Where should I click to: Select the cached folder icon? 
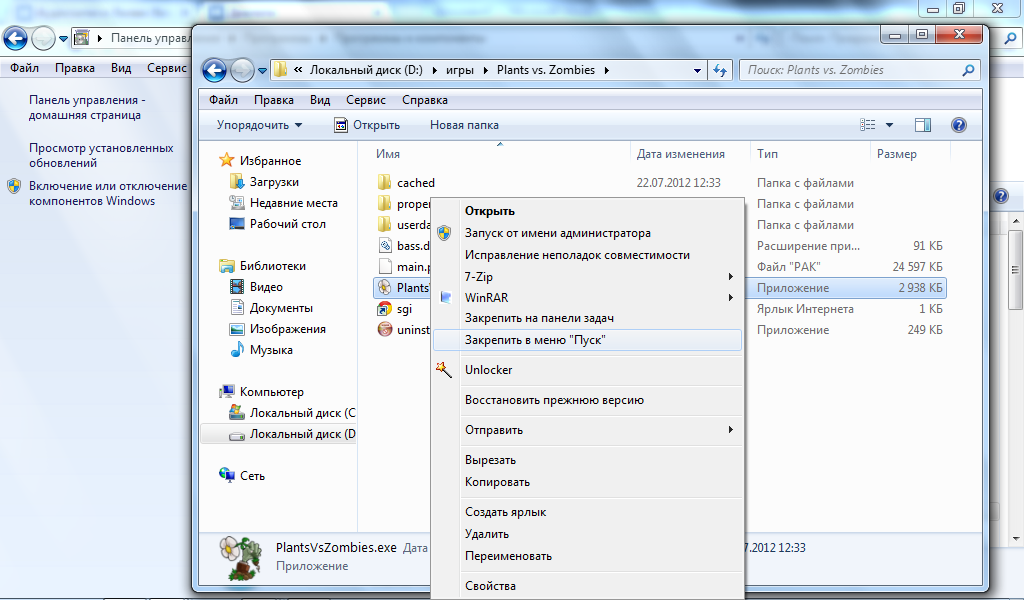(x=385, y=183)
